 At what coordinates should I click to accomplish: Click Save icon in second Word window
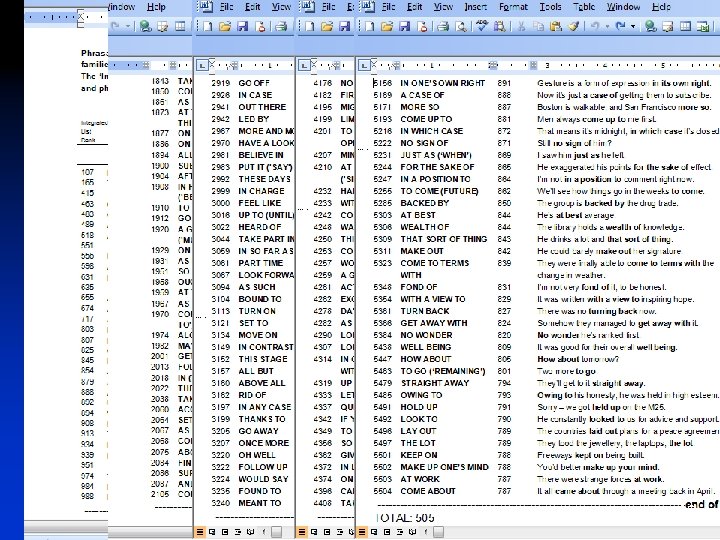(x=243, y=27)
